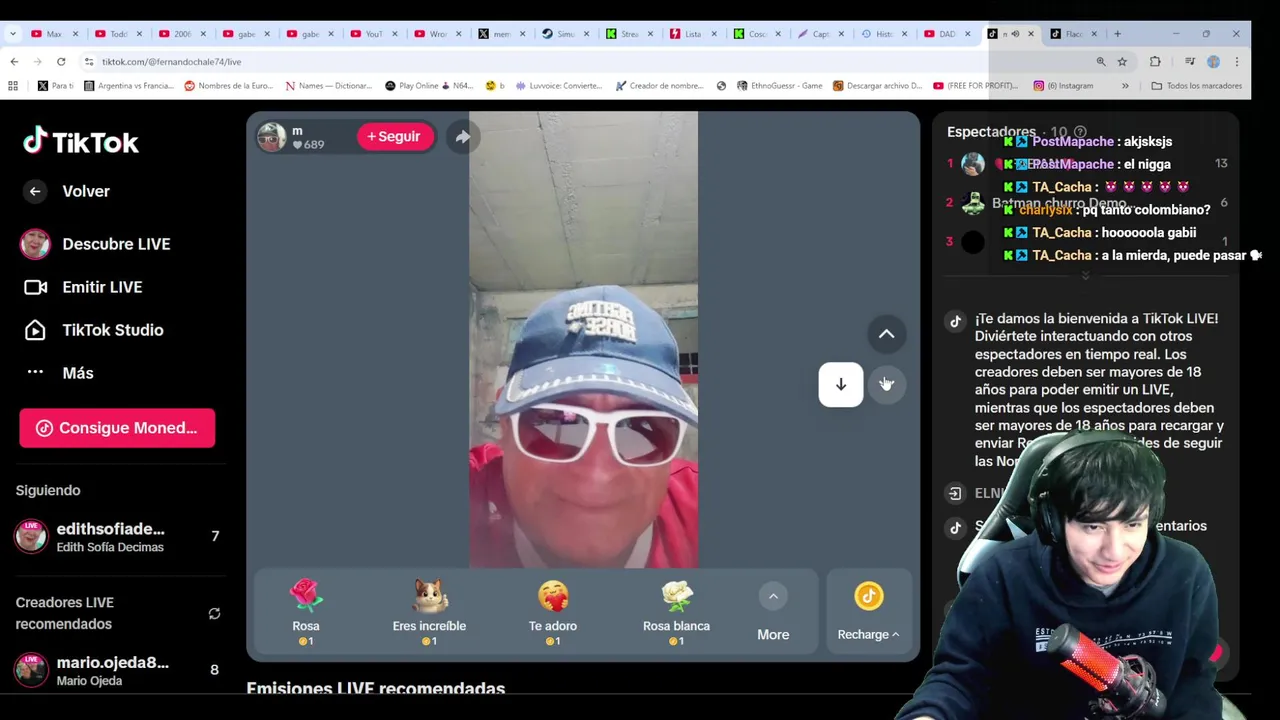Click the live video feed
Viewport: 1280px width, 720px height.
pyautogui.click(x=584, y=340)
